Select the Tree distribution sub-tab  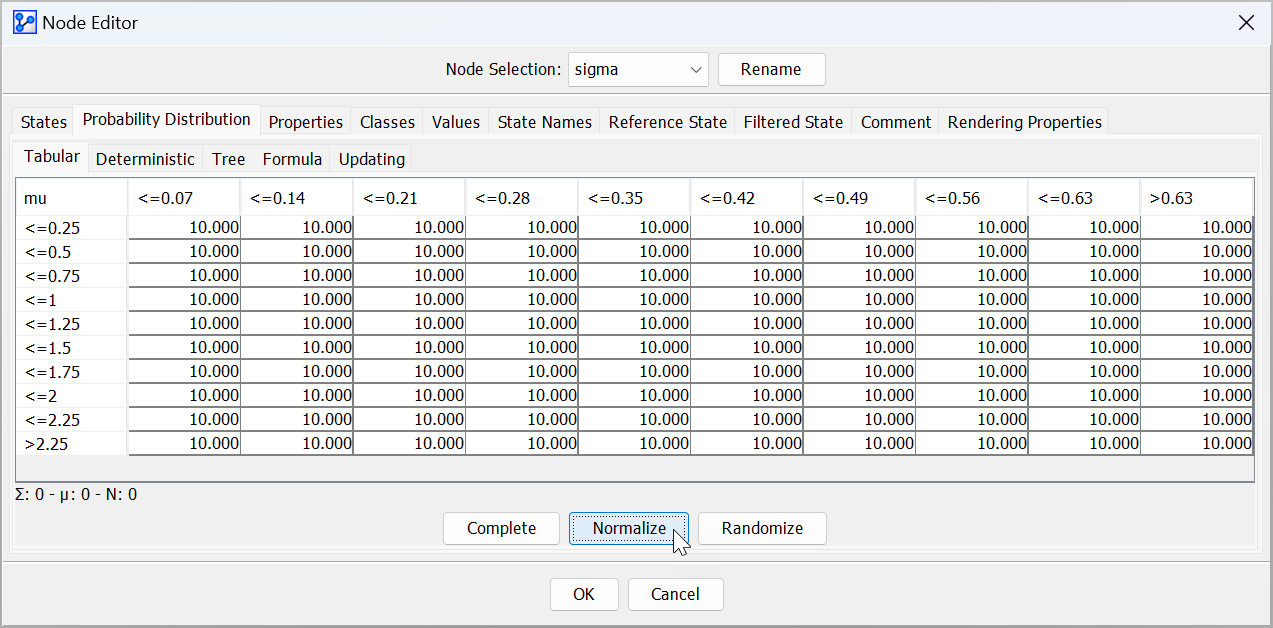tap(228, 159)
